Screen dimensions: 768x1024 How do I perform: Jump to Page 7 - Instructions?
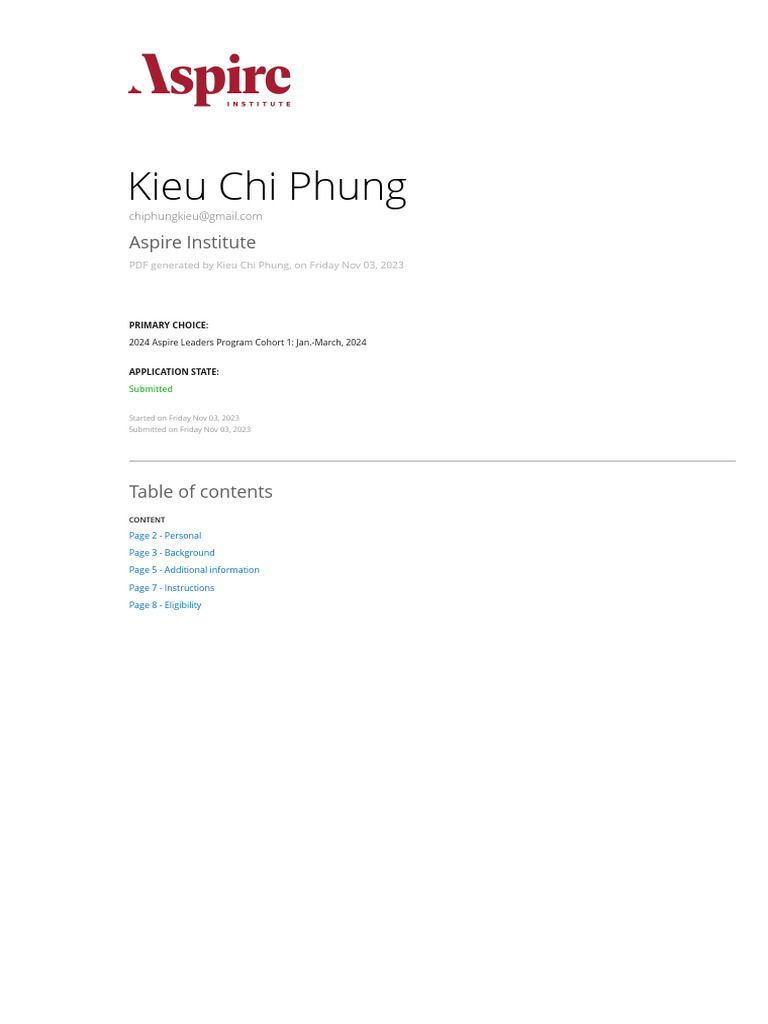pos(172,588)
